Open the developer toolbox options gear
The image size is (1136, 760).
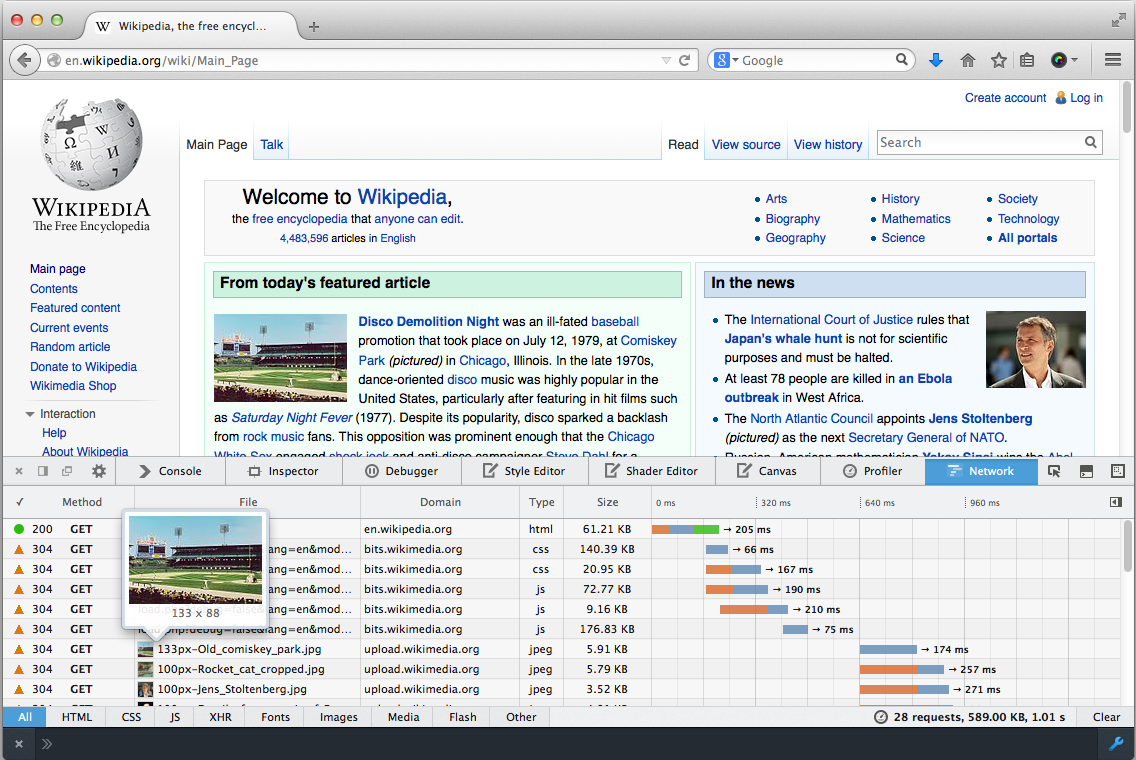98,471
